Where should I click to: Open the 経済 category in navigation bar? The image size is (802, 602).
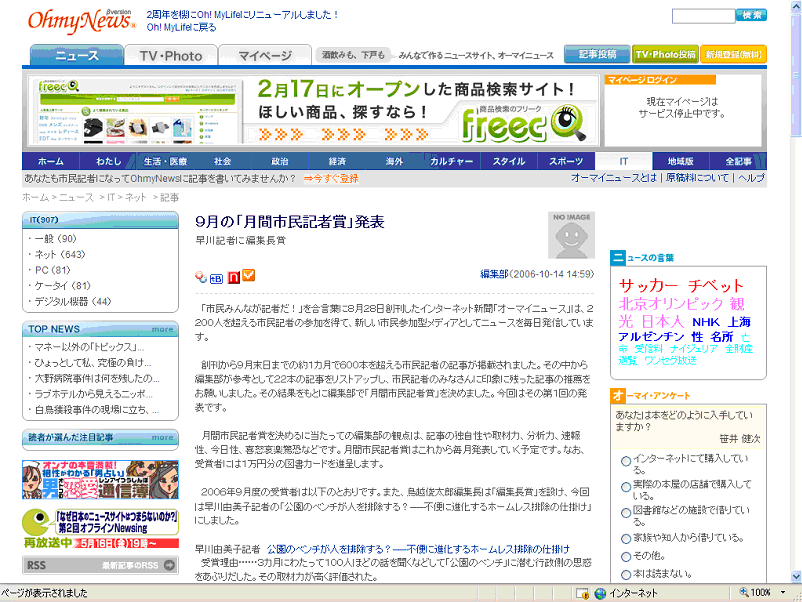click(337, 161)
